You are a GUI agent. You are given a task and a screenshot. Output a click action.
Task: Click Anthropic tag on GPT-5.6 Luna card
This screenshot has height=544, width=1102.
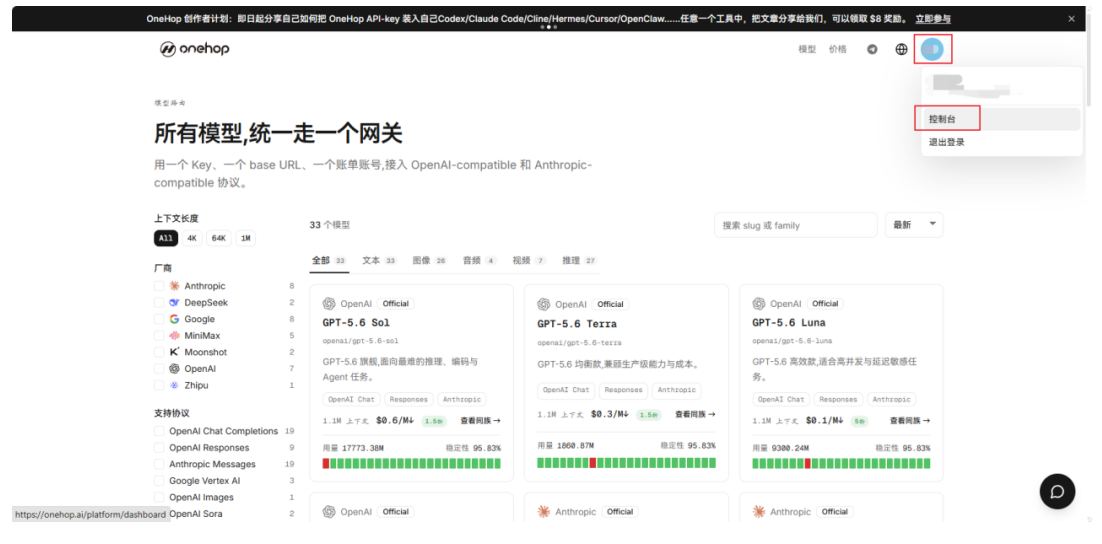[x=891, y=399]
